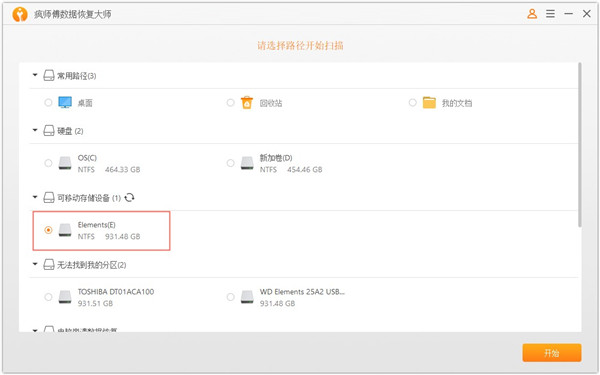Viewport: 600px width, 375px height.
Task: Click the 桌面 label
Action: tap(85, 103)
